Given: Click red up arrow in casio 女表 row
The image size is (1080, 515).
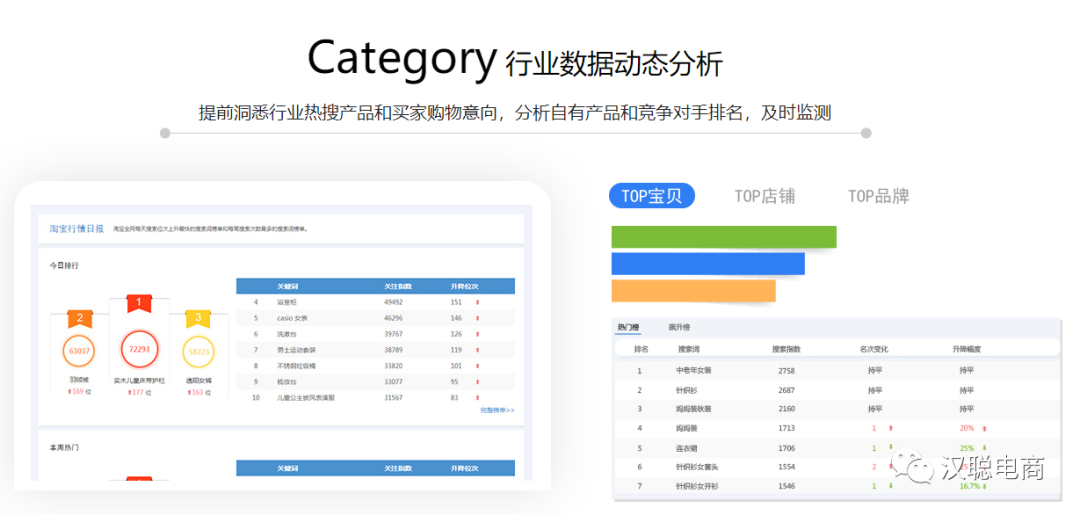Looking at the screenshot, I should click(478, 318).
